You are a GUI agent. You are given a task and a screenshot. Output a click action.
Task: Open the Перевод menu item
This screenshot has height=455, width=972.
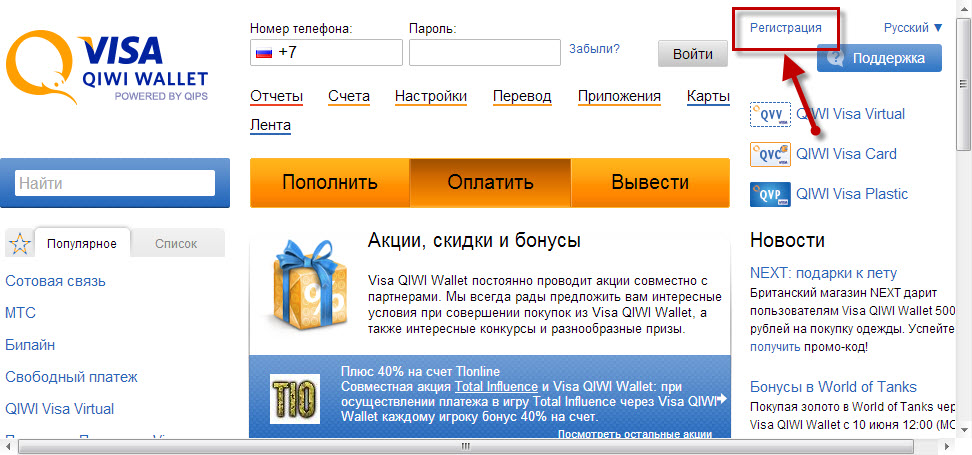522,97
